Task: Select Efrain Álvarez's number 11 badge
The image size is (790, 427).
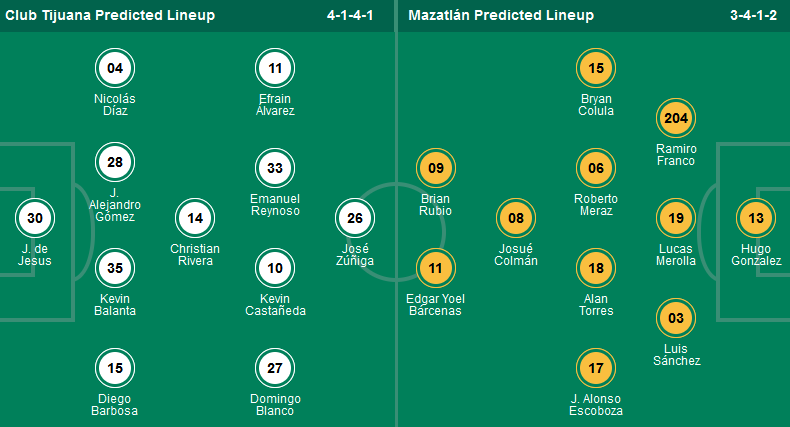Action: pos(275,69)
